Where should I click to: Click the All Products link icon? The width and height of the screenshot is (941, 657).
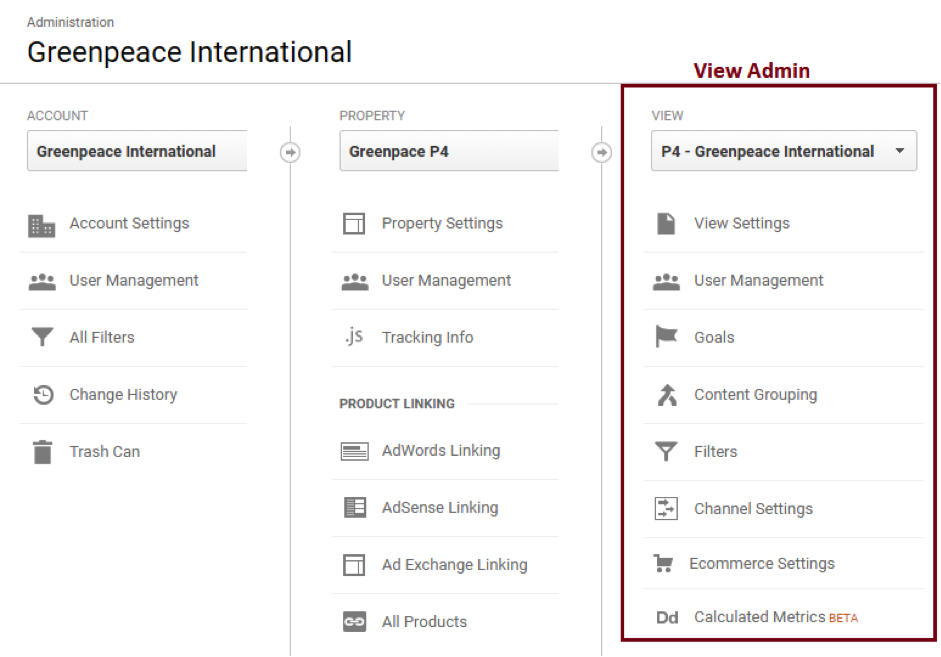tap(354, 622)
